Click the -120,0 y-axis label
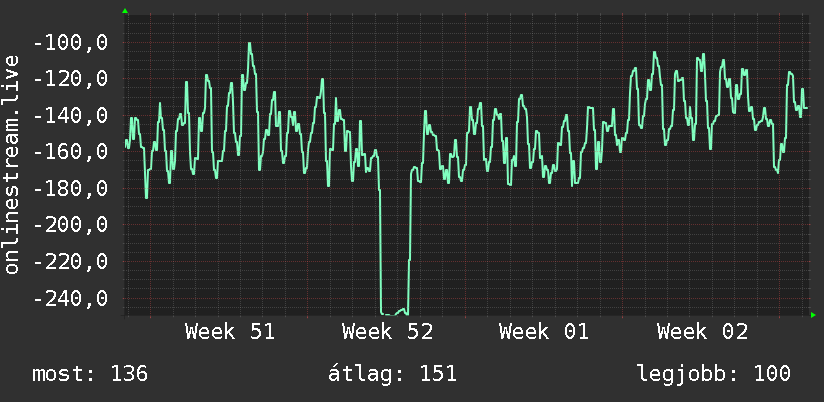Viewport: 824px width, 402px height. coord(71,79)
